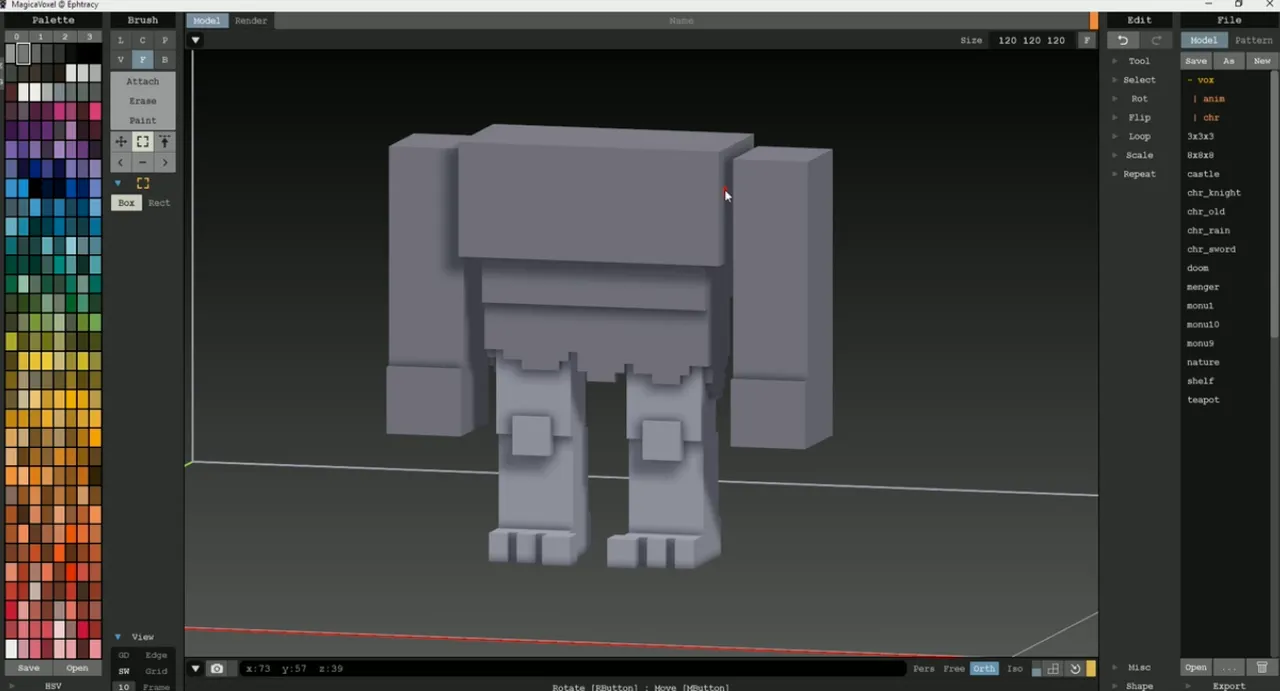Choose the move tool four-arrow icon
This screenshot has width=1280, height=691.
[x=121, y=142]
